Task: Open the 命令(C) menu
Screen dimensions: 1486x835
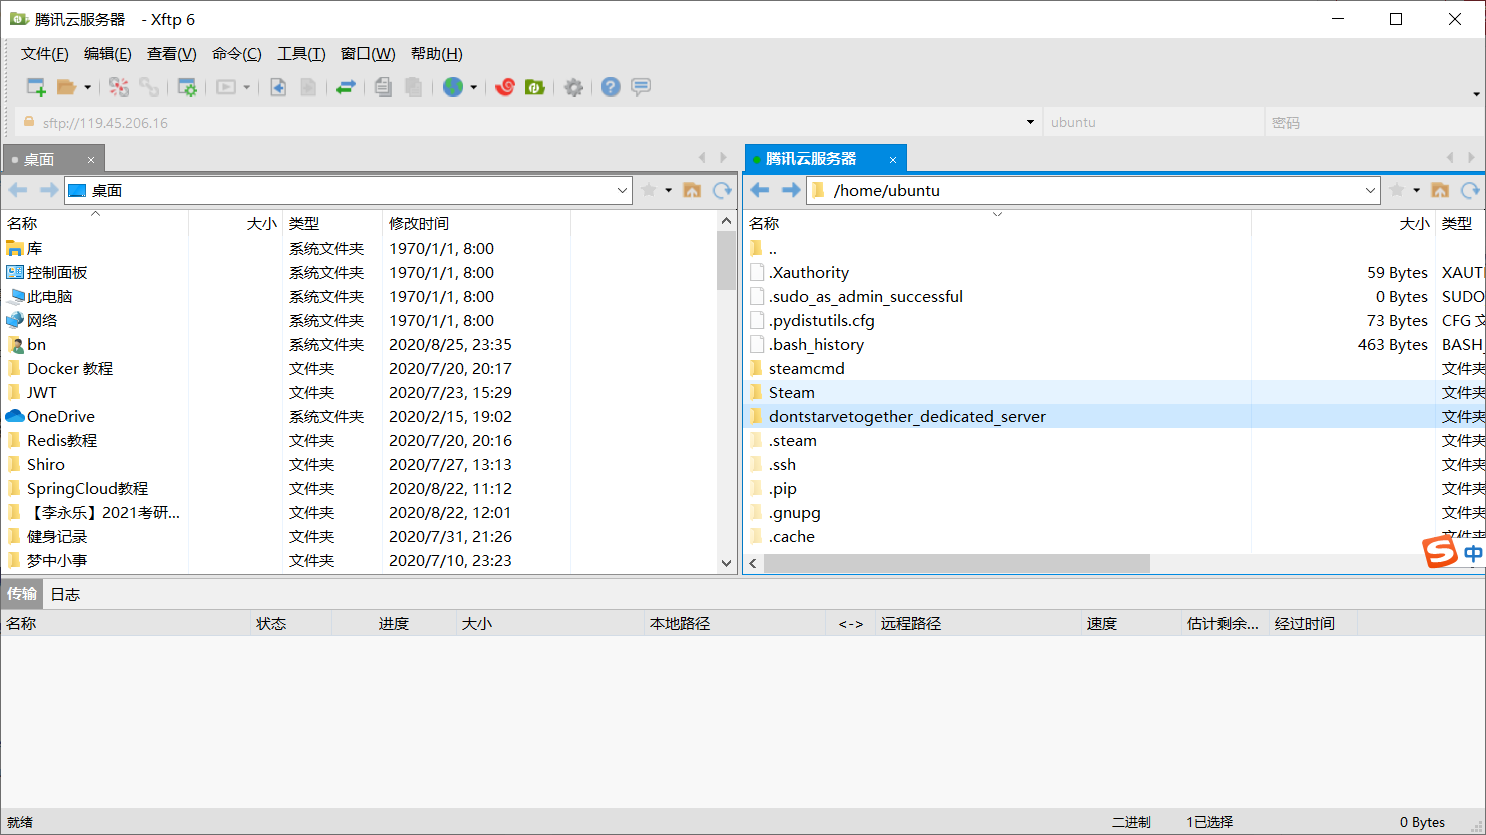Action: 237,54
